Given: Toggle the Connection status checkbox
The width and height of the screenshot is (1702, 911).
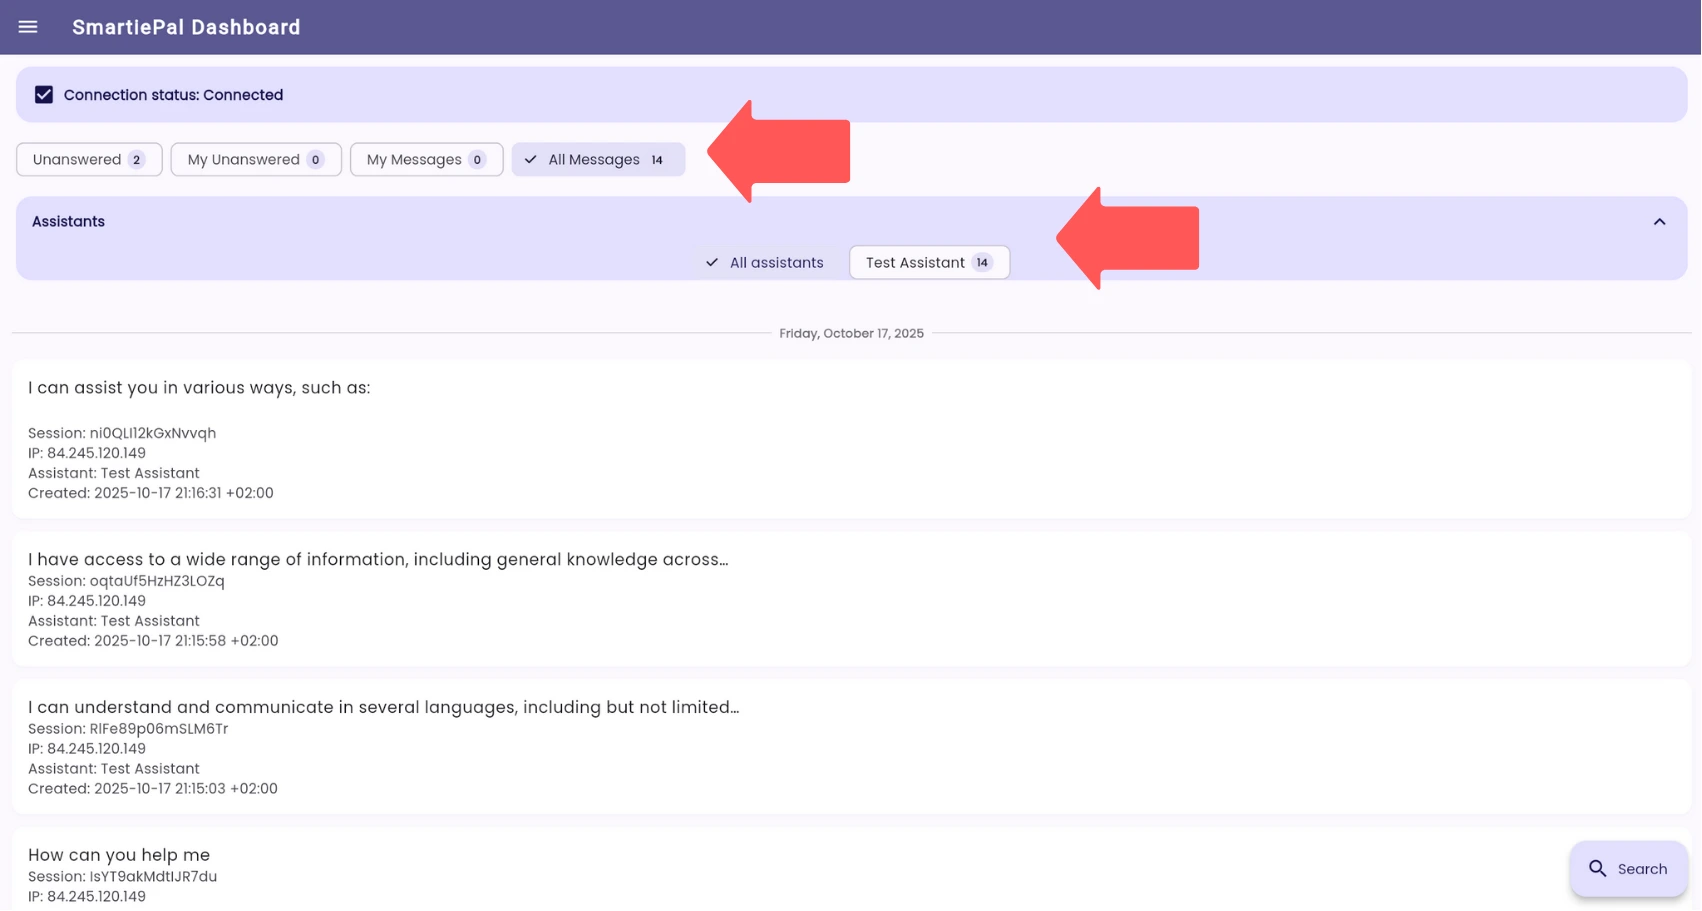Looking at the screenshot, I should [x=44, y=95].
